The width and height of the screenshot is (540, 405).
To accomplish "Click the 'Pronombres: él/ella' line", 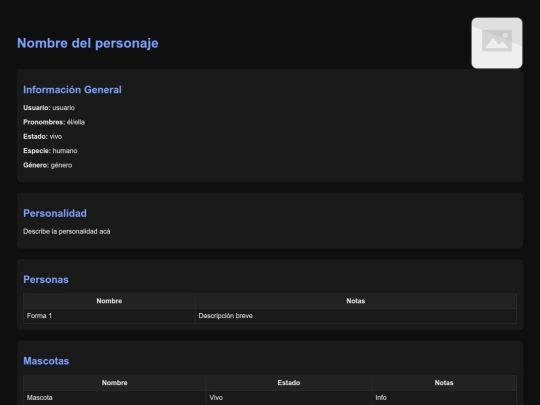I will point(54,122).
